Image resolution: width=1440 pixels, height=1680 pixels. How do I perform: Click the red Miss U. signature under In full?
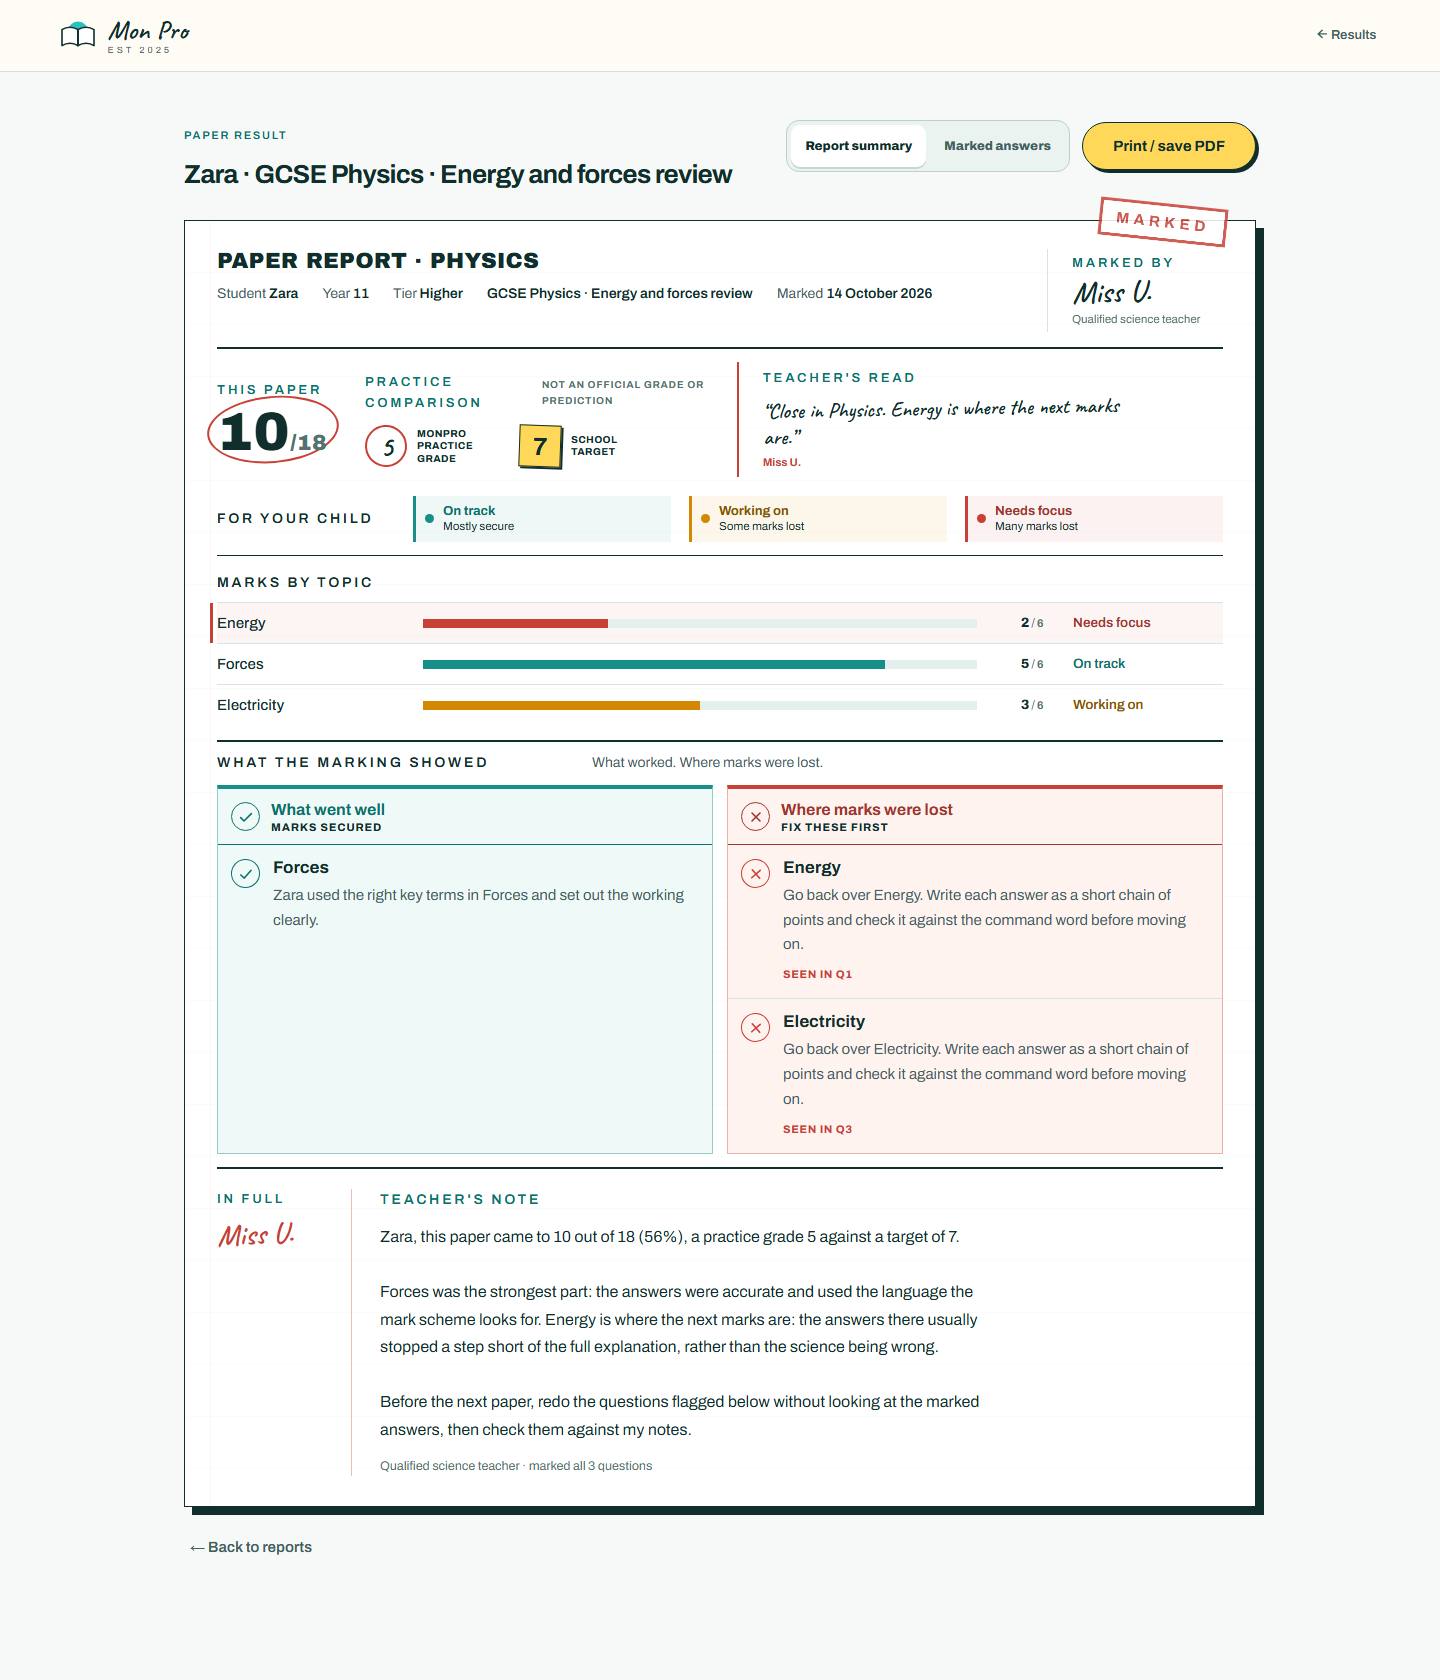click(257, 1235)
